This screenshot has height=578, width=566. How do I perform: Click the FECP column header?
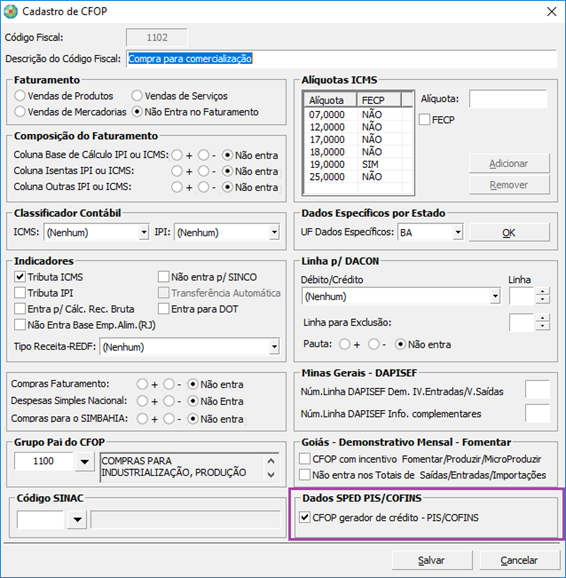pos(379,100)
